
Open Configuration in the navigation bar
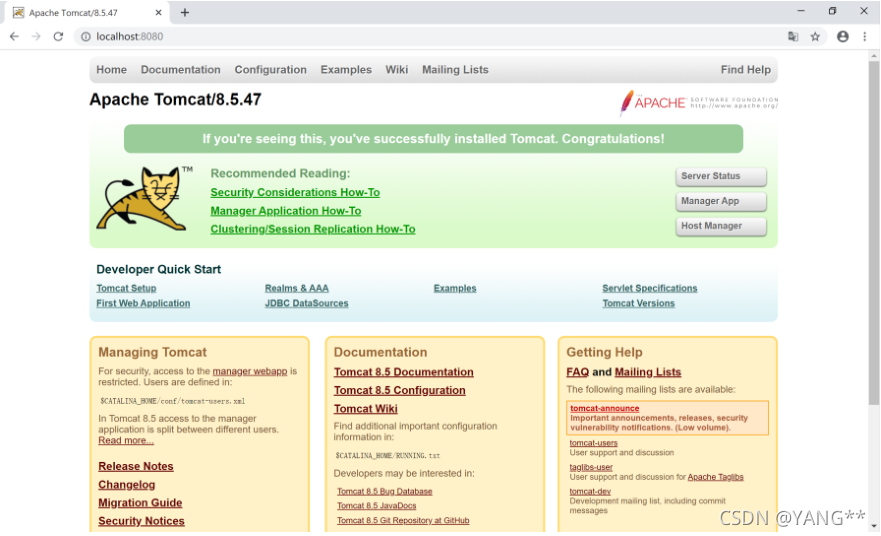(270, 70)
